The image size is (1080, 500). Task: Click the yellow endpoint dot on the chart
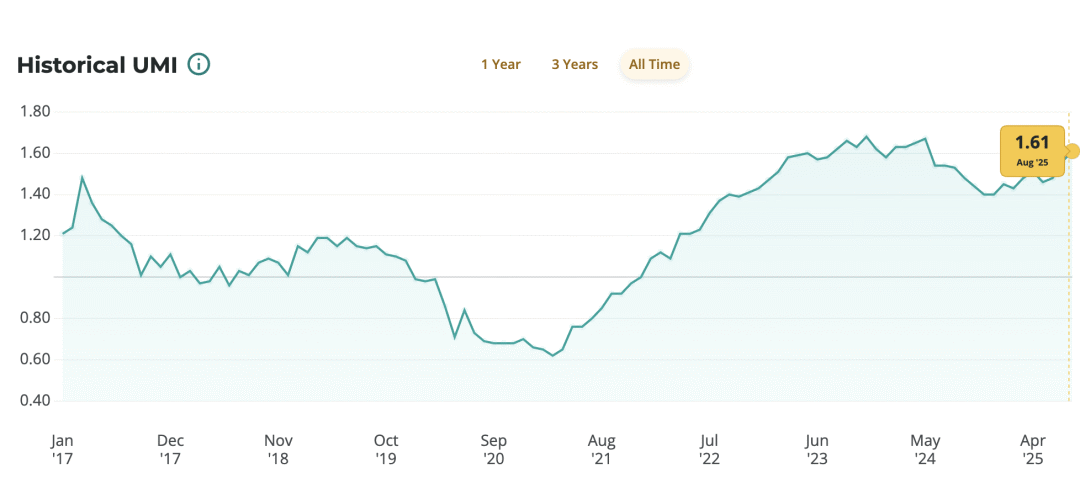1073,152
